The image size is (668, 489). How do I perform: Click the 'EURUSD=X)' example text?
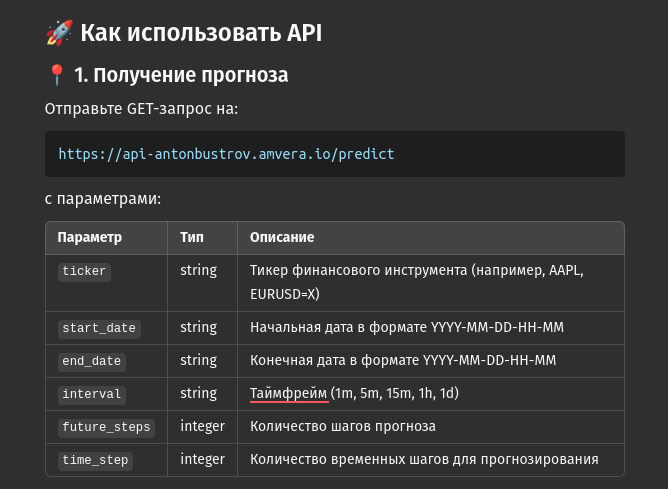click(x=285, y=294)
